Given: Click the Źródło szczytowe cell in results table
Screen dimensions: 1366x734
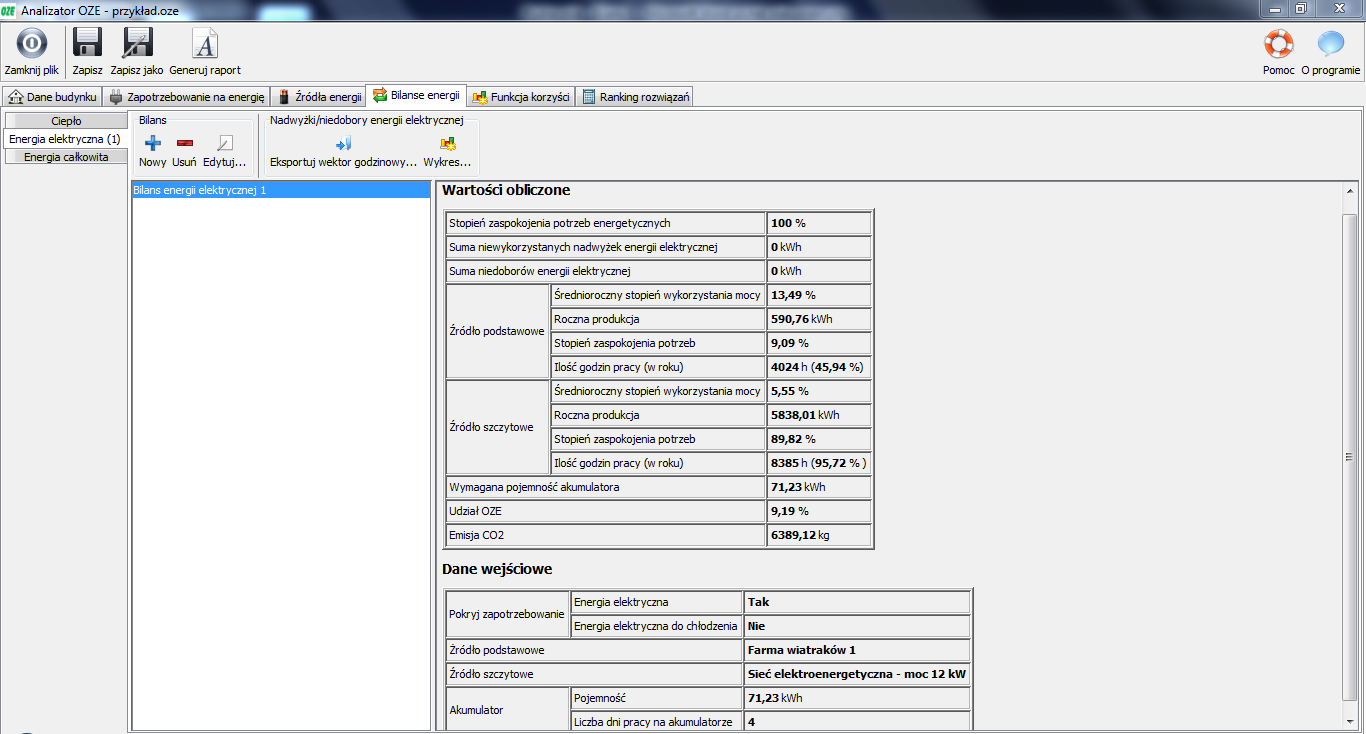Looking at the screenshot, I should tap(497, 427).
